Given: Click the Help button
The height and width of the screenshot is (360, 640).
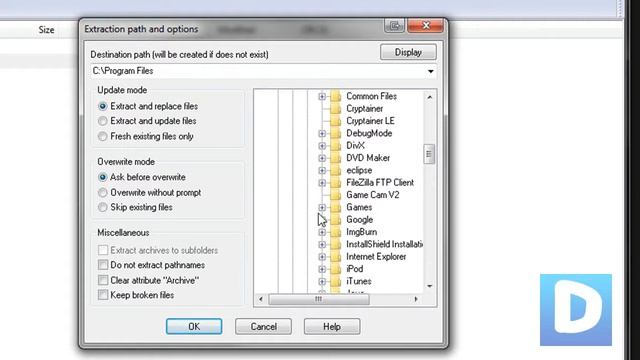Looking at the screenshot, I should 332,327.
